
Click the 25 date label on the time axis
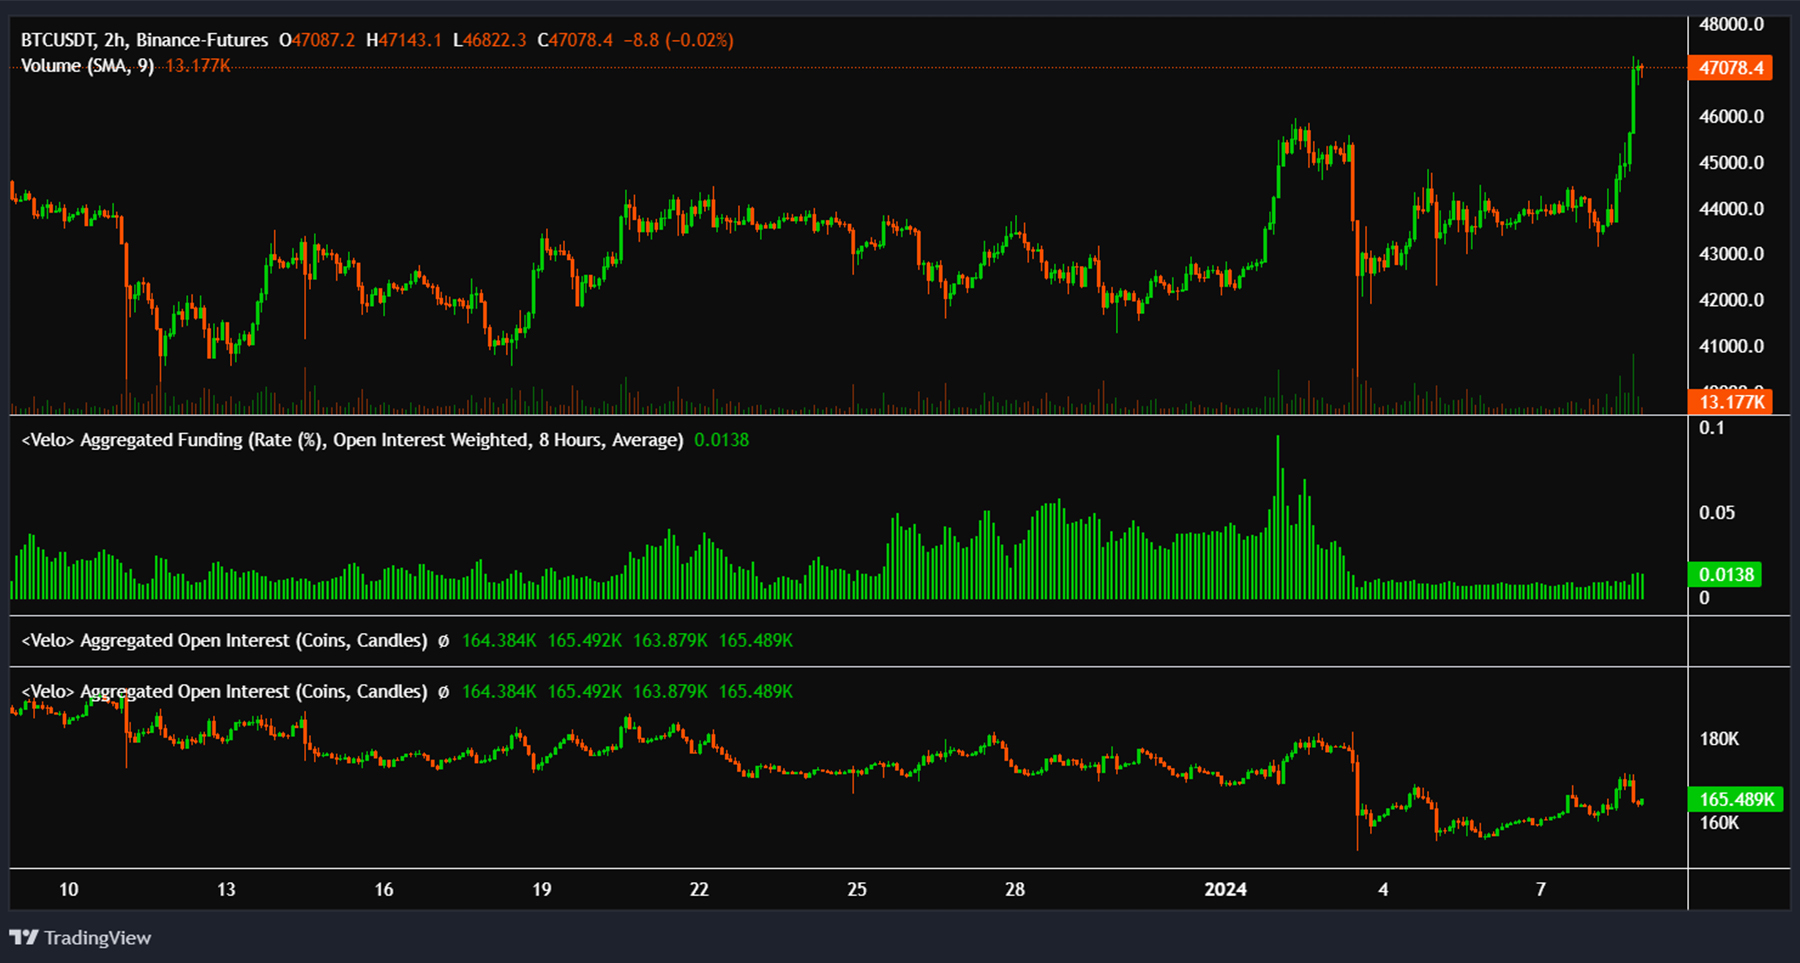[x=857, y=889]
